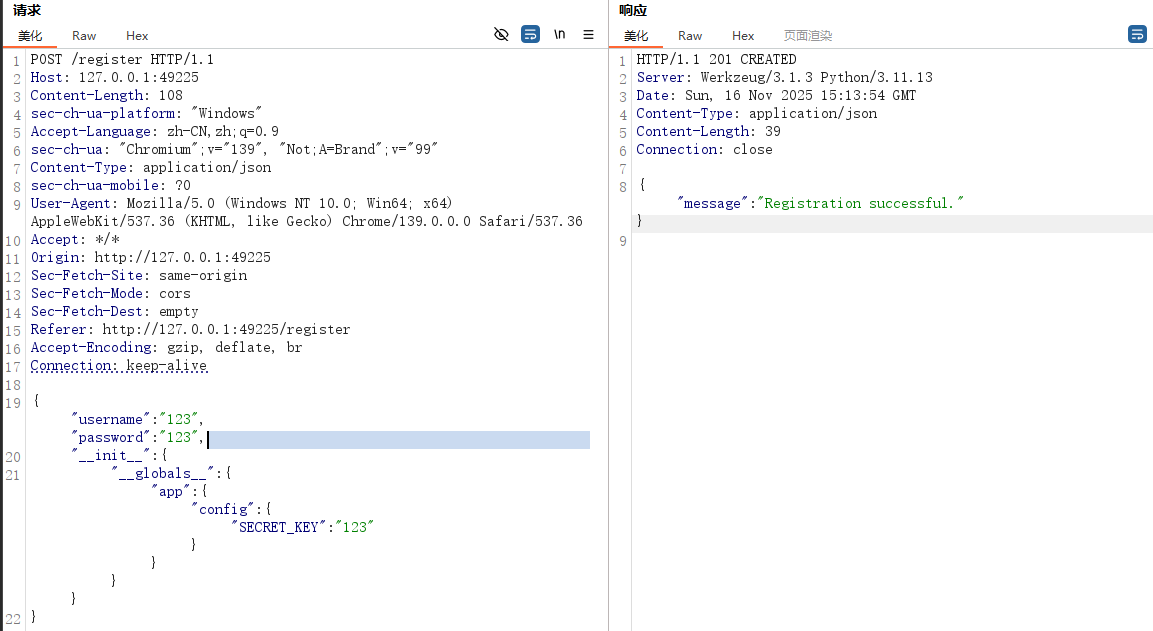Click the POST /register request line

pos(122,59)
